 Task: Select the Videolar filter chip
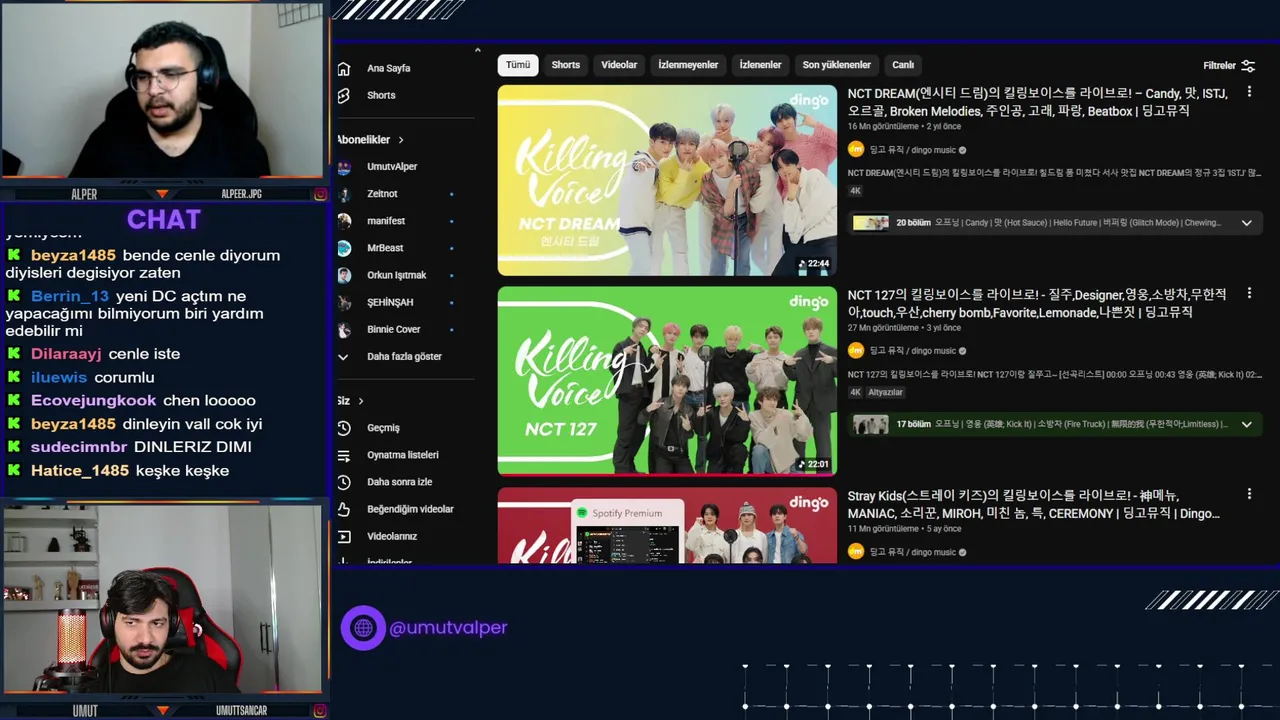coord(619,65)
